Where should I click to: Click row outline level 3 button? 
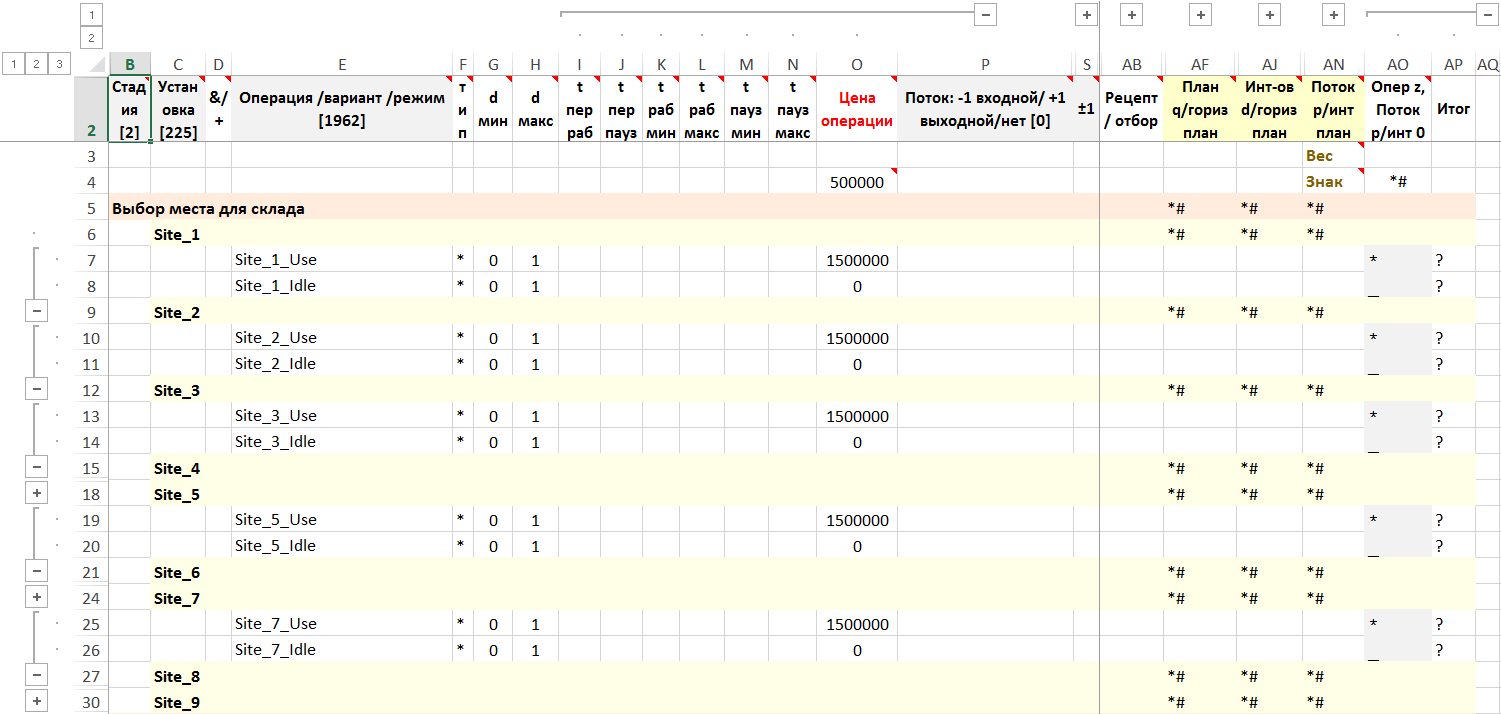60,64
